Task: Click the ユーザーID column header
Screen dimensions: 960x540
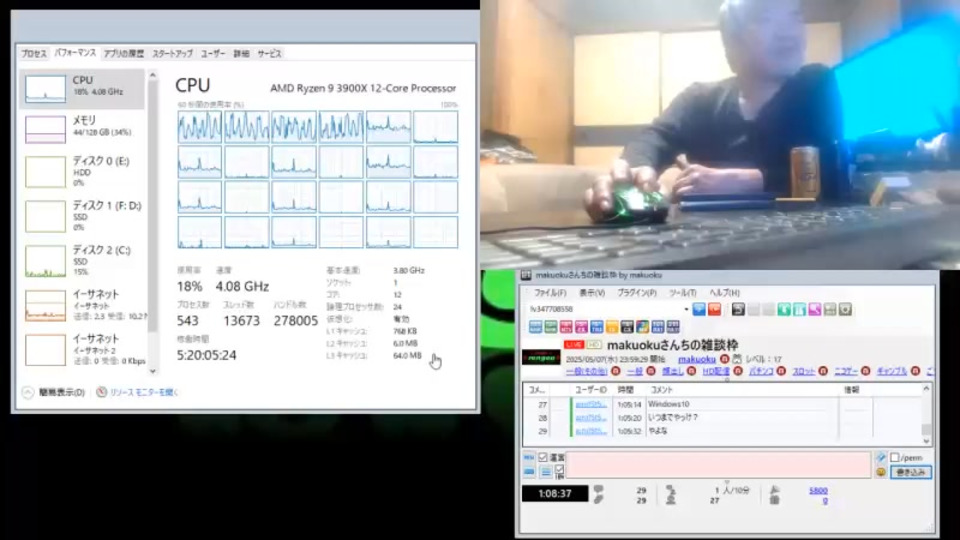Action: [x=591, y=389]
